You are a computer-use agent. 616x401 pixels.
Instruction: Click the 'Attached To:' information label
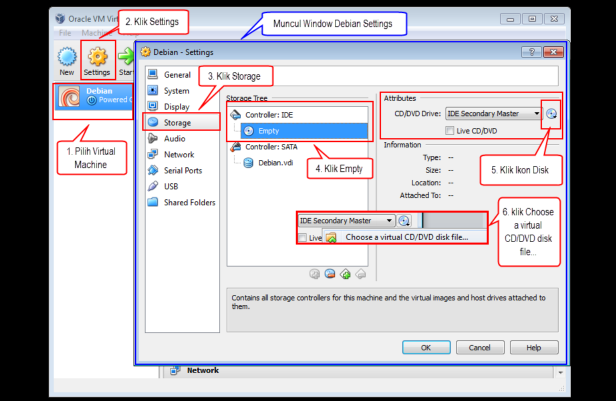(x=420, y=195)
